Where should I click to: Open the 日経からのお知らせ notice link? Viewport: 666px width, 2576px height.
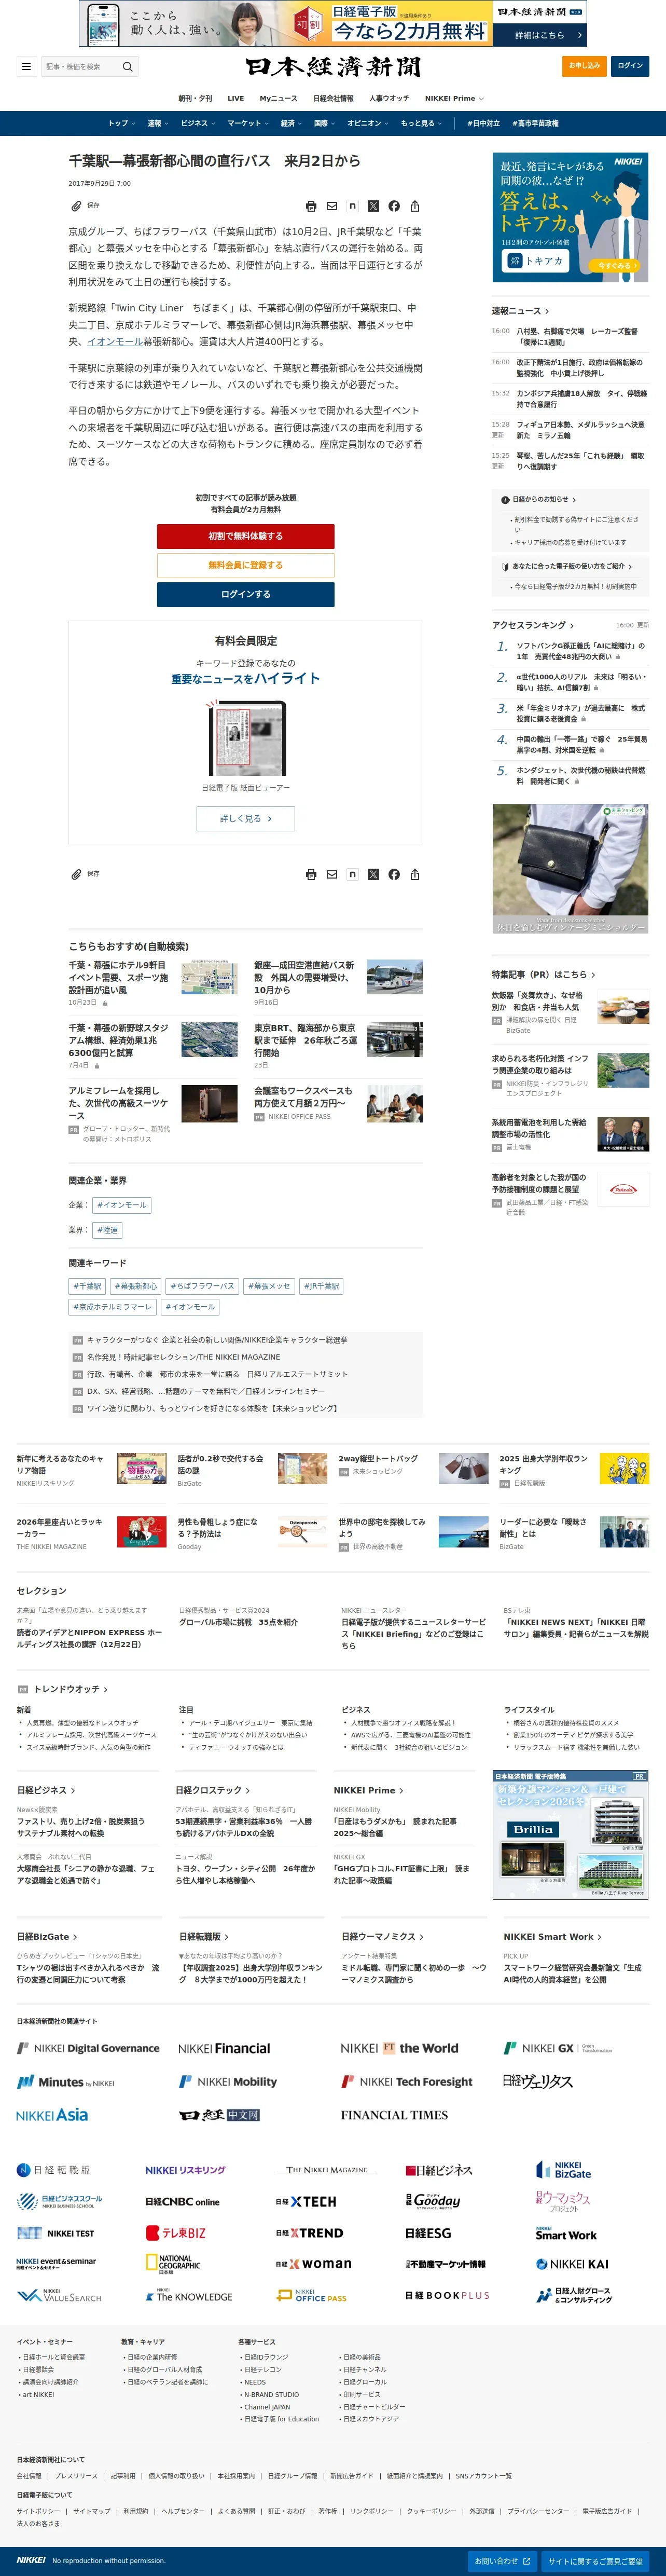[x=539, y=499]
